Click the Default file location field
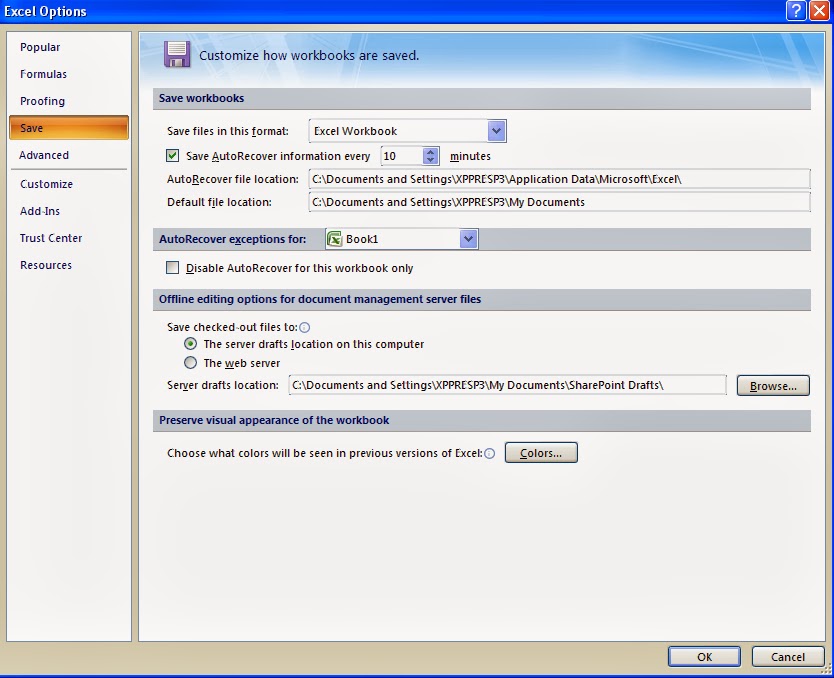This screenshot has width=834, height=678. pyautogui.click(x=560, y=202)
